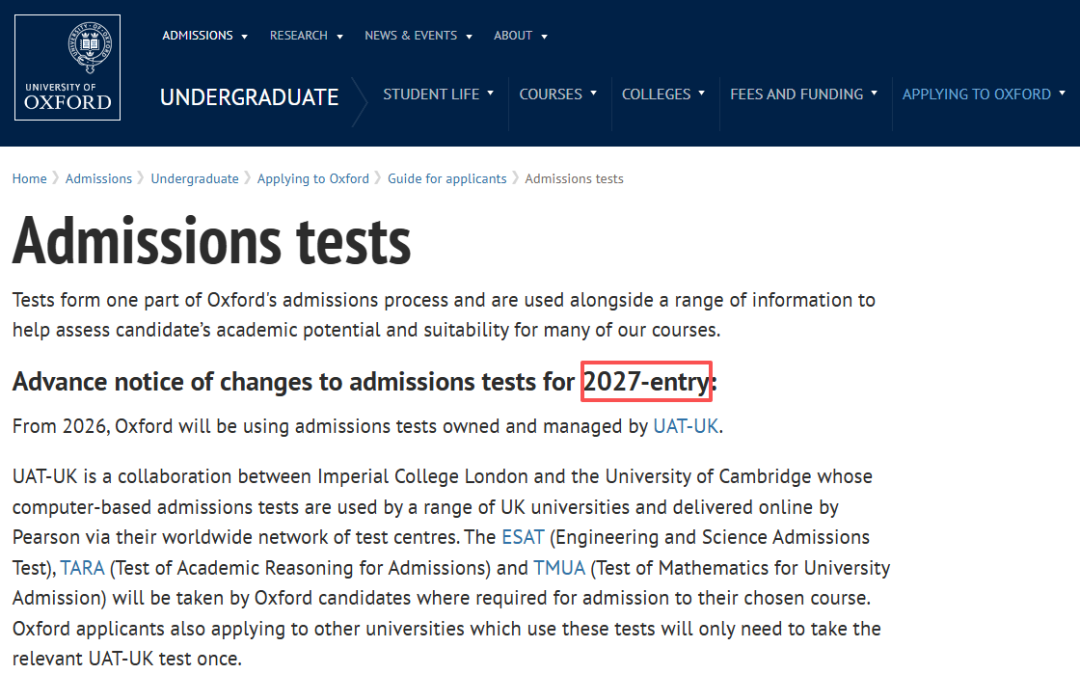
Task: Open the TMUA test link
Action: [559, 568]
